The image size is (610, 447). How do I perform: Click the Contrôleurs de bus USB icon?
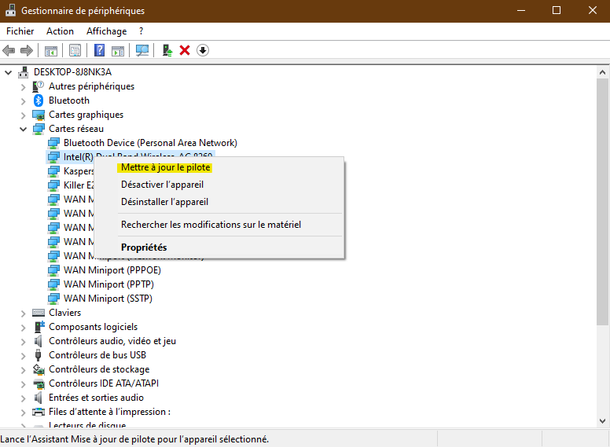pyautogui.click(x=38, y=355)
